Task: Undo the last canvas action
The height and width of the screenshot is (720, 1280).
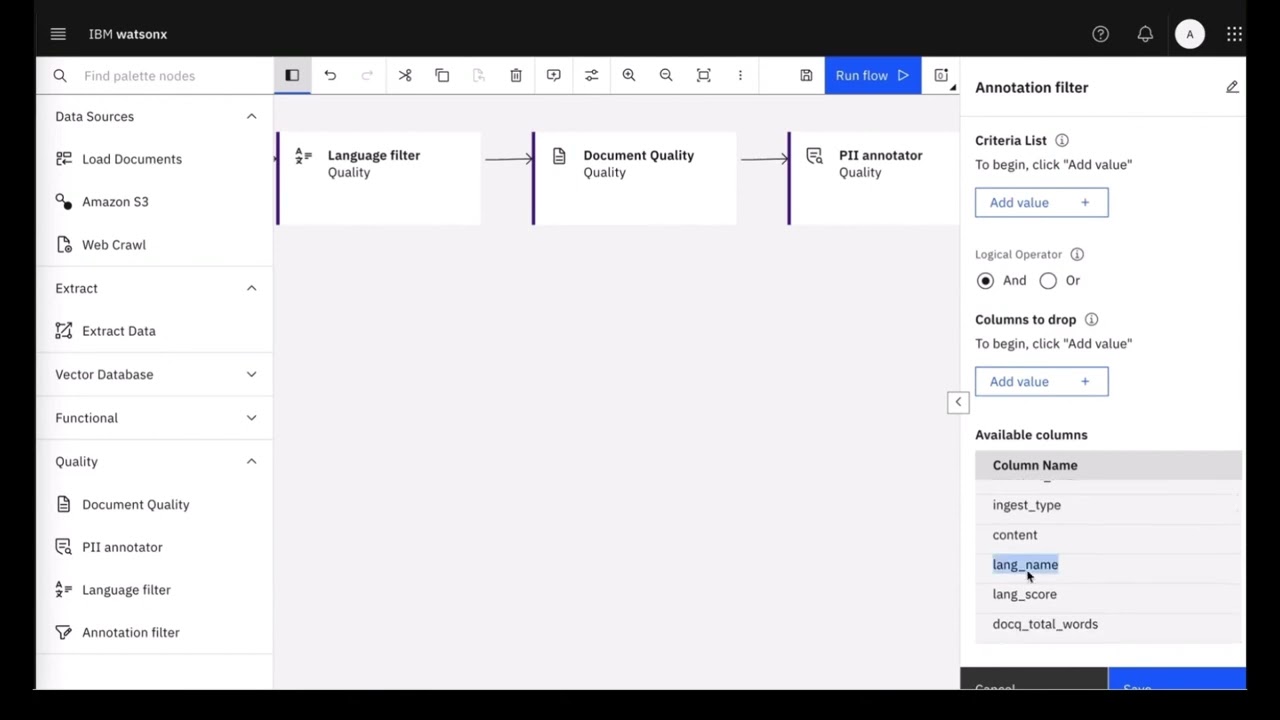Action: click(x=330, y=75)
